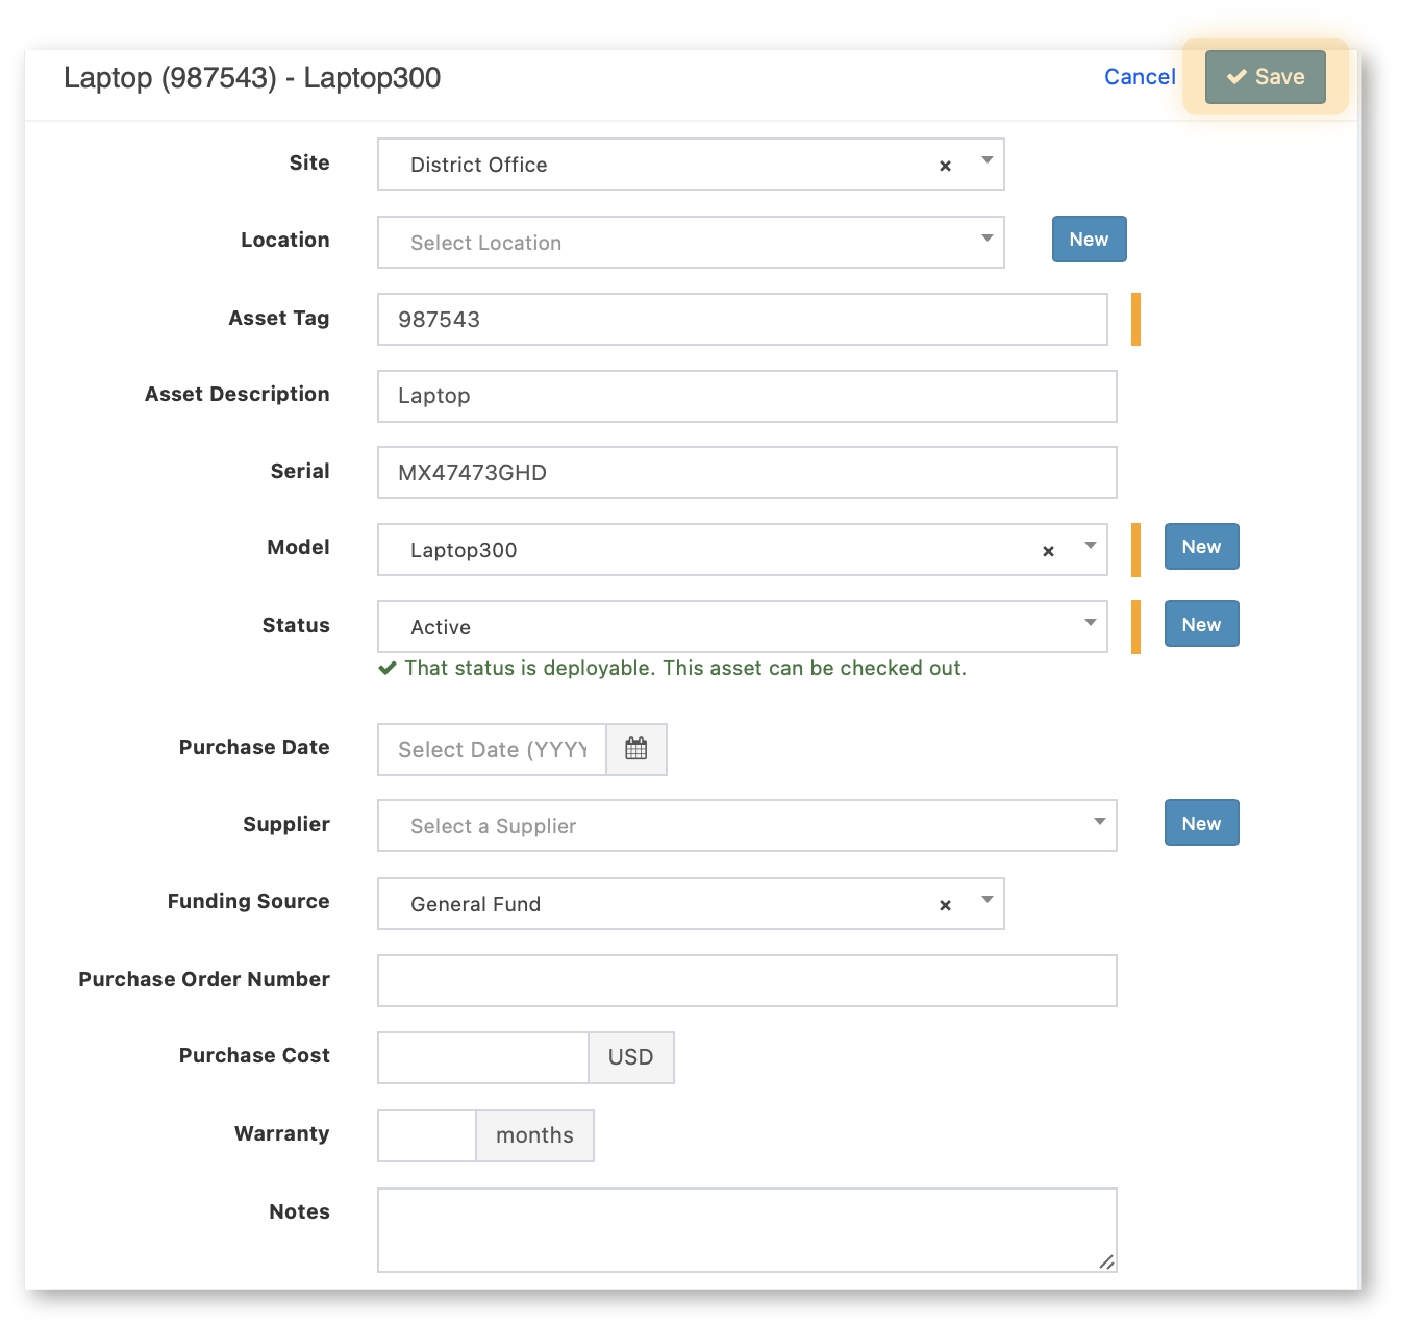Create a New model
This screenshot has height=1330, width=1401.
(x=1202, y=547)
